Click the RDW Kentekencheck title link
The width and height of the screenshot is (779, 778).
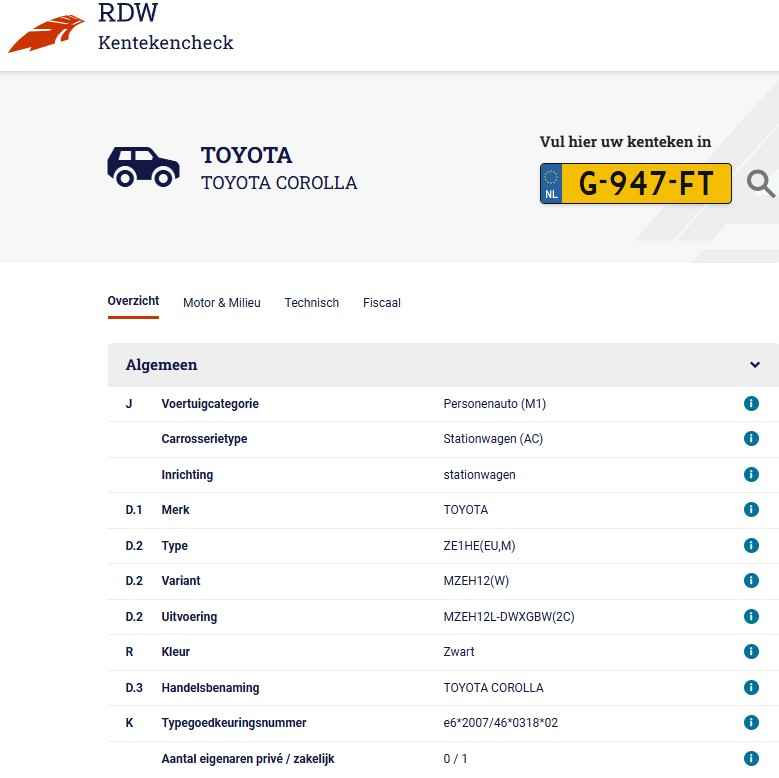pyautogui.click(x=165, y=28)
